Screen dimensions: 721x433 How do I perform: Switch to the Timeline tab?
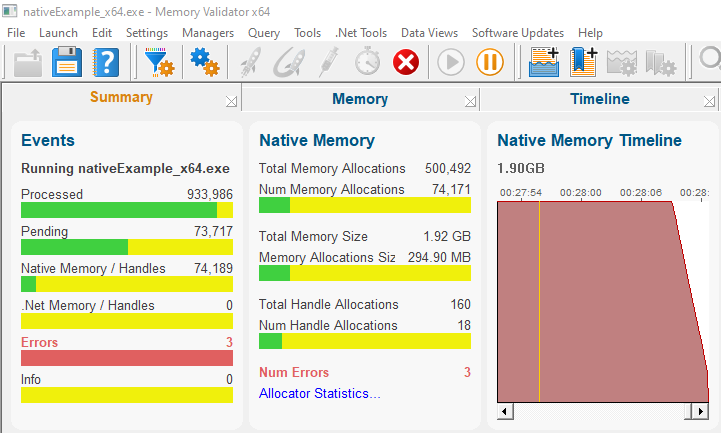600,99
